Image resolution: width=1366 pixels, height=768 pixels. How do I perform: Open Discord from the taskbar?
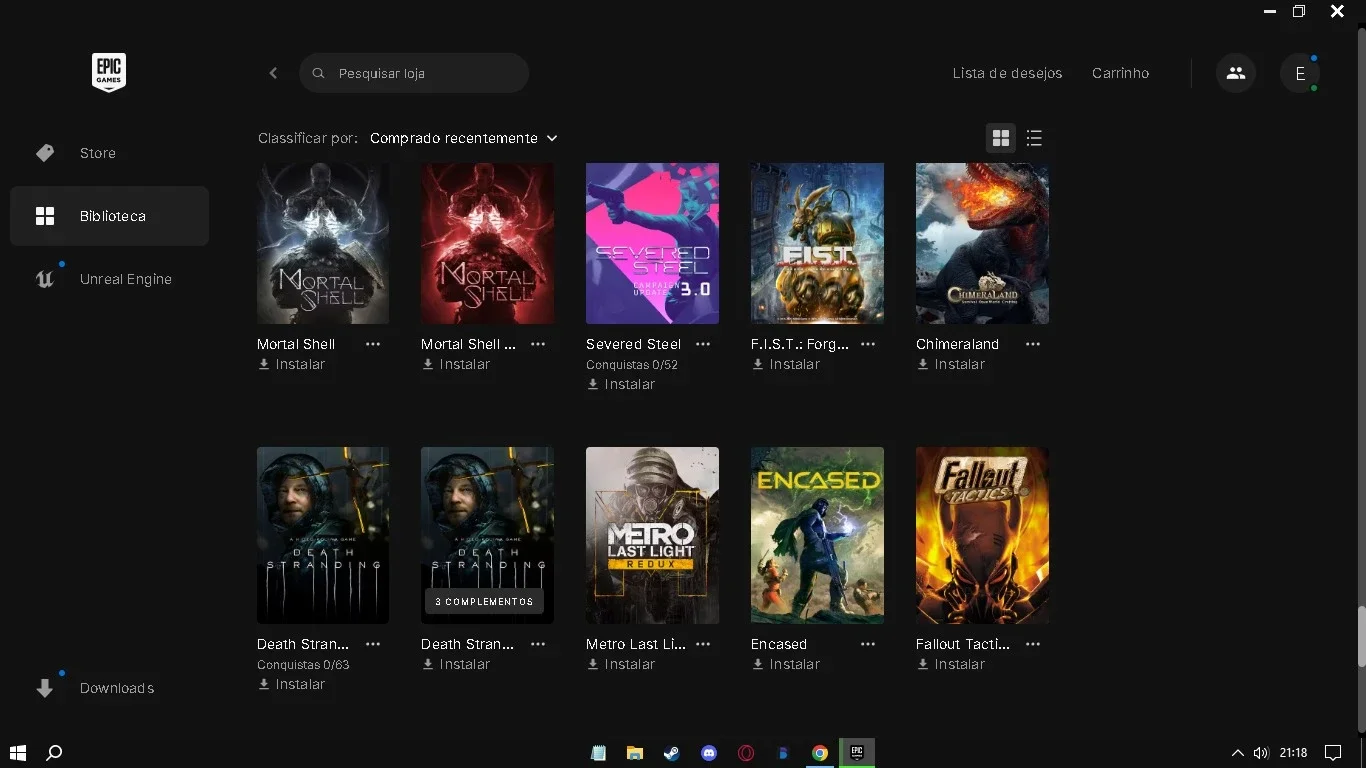coord(709,753)
